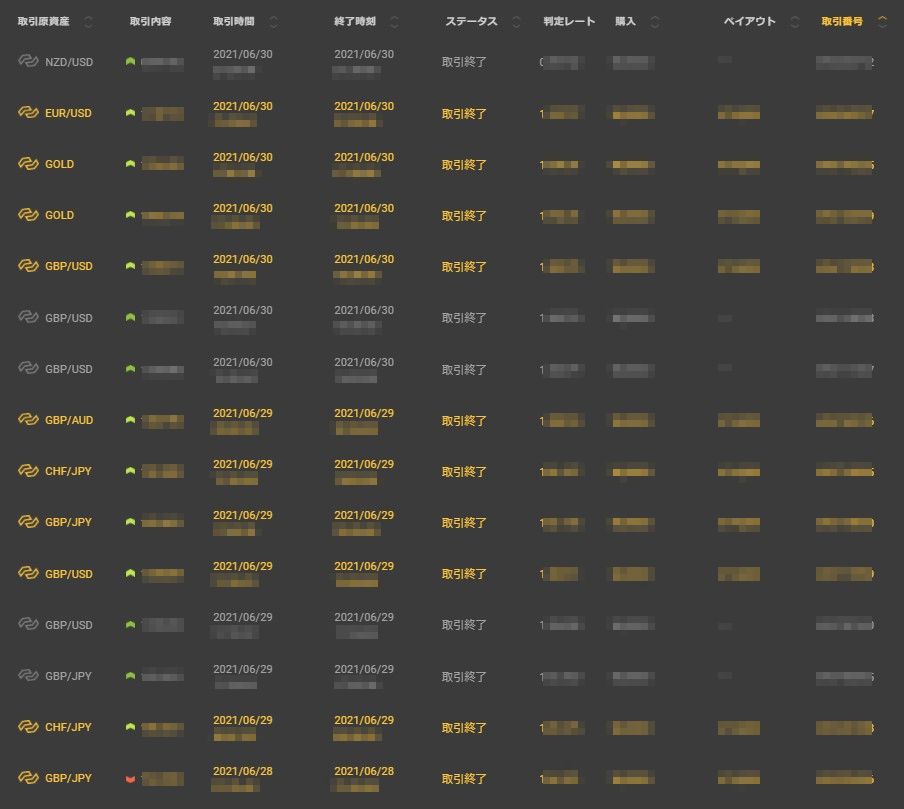Click the 判定レート column header
Image resolution: width=904 pixels, height=809 pixels.
(x=569, y=22)
